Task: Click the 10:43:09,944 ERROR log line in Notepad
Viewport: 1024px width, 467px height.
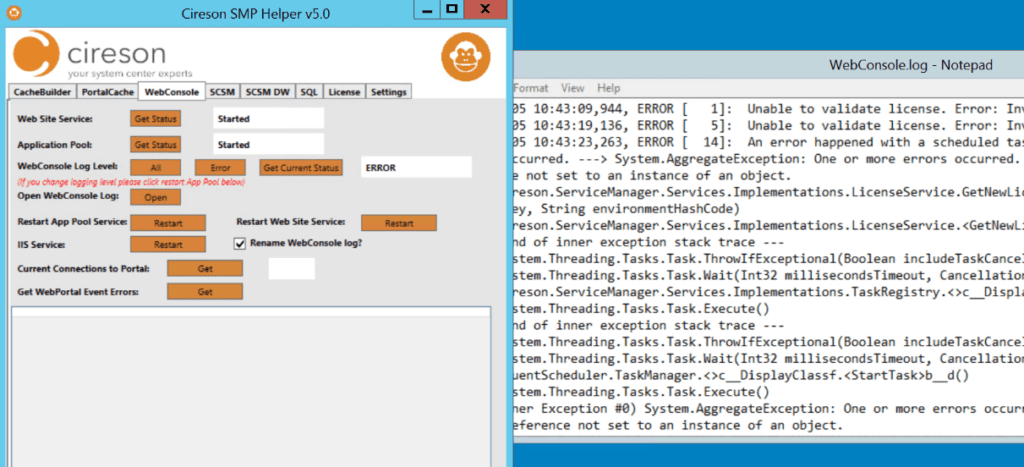Action: point(769,108)
